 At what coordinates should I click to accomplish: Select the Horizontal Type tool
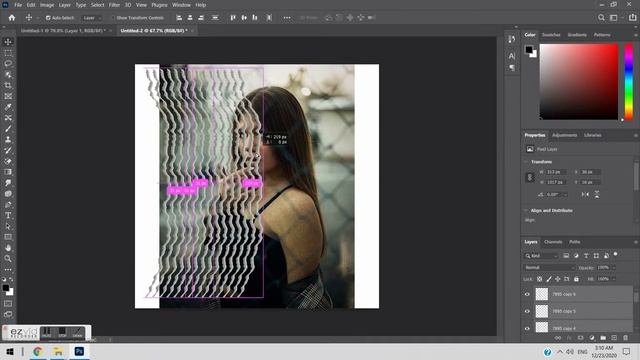click(x=8, y=215)
